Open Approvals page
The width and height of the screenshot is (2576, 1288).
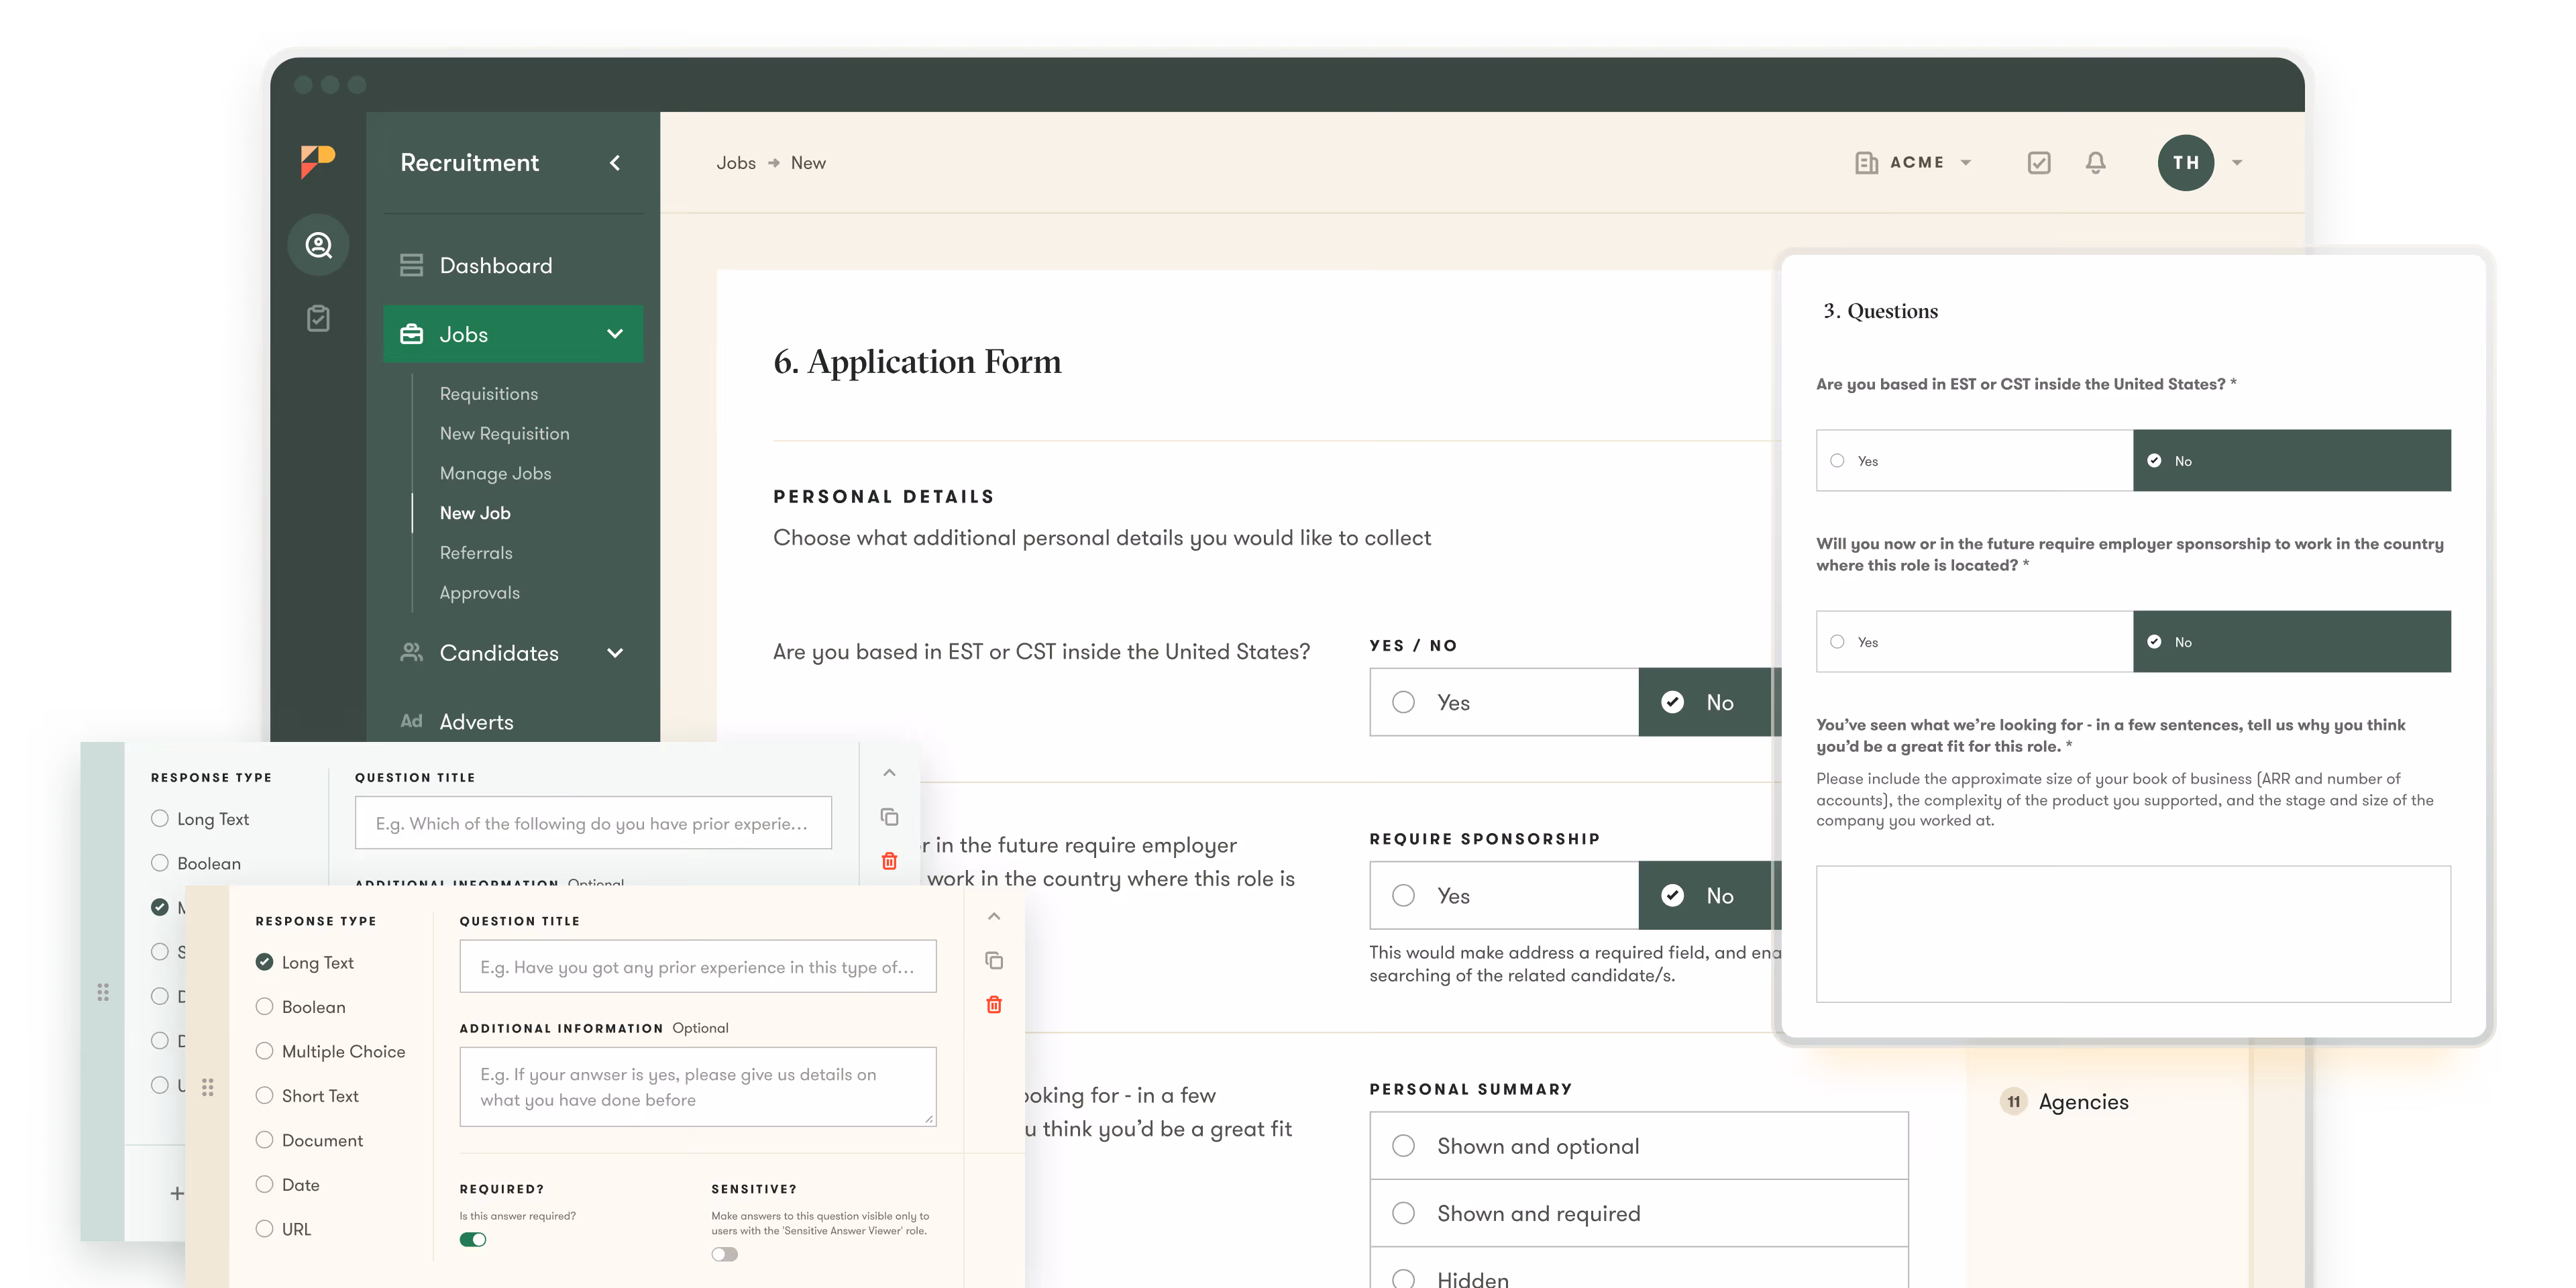480,593
